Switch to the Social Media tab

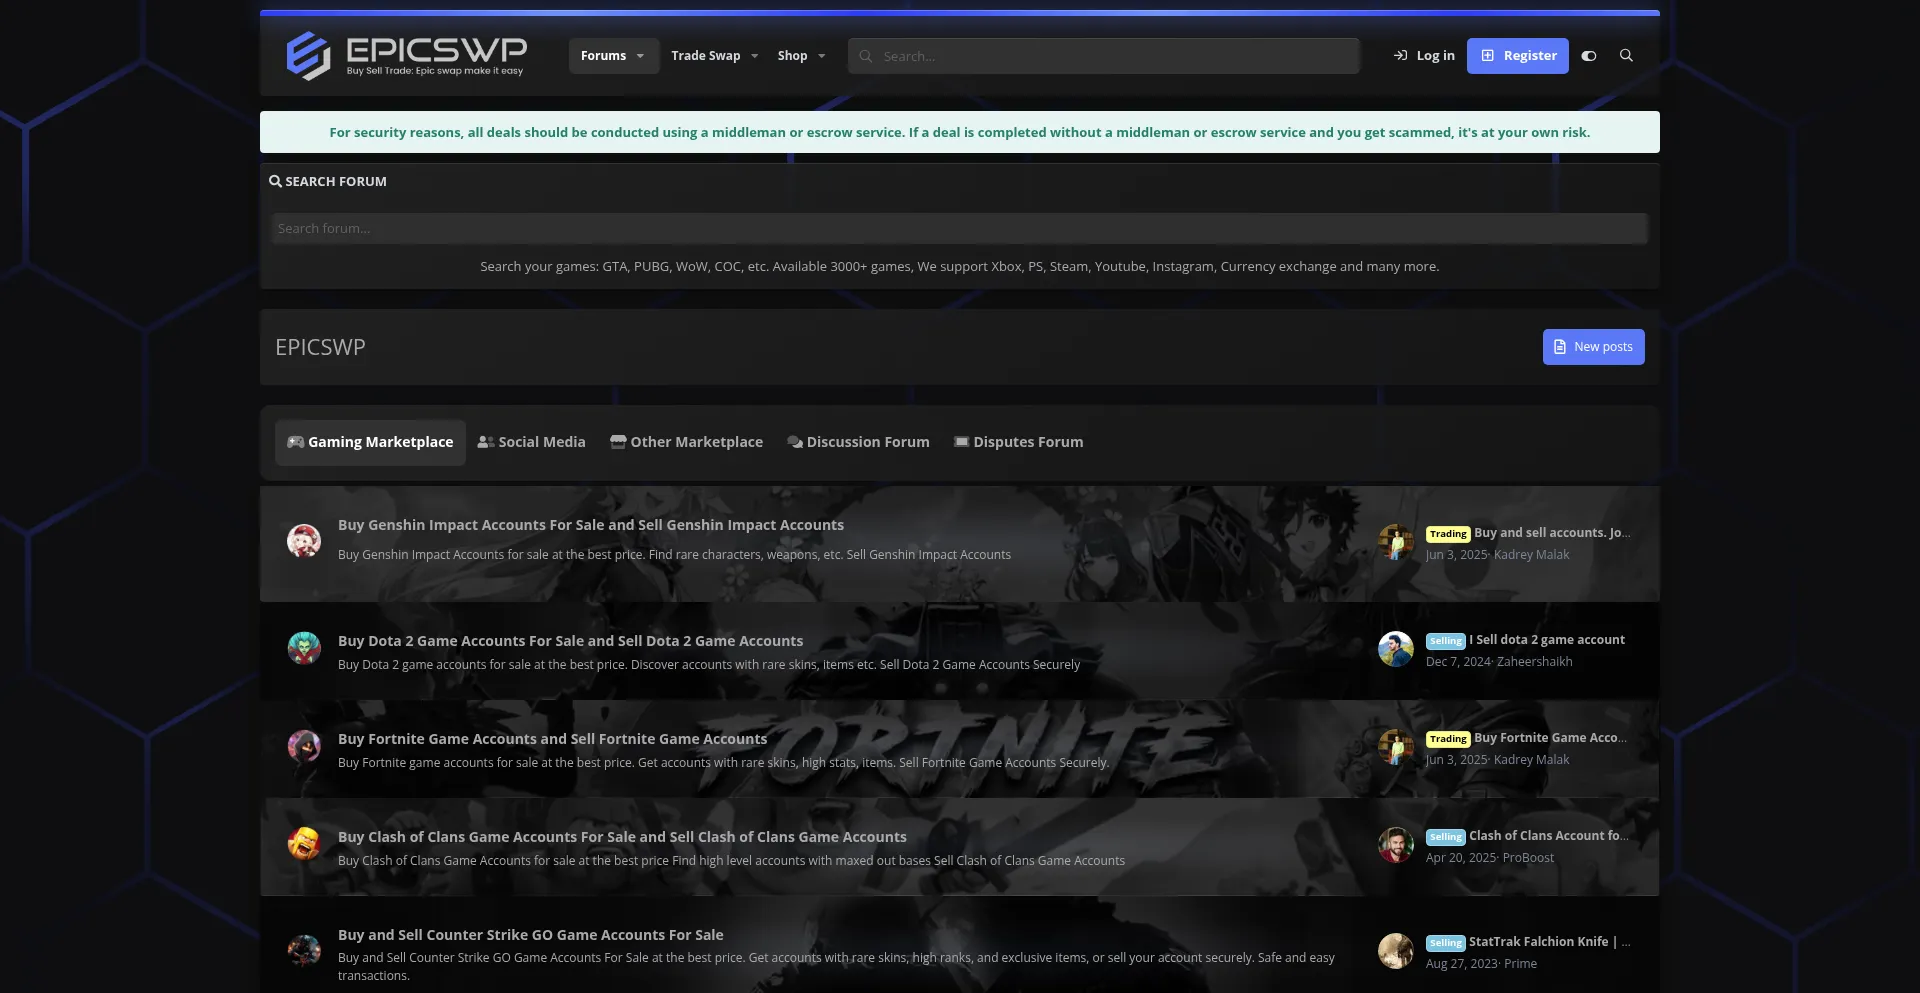coord(531,442)
